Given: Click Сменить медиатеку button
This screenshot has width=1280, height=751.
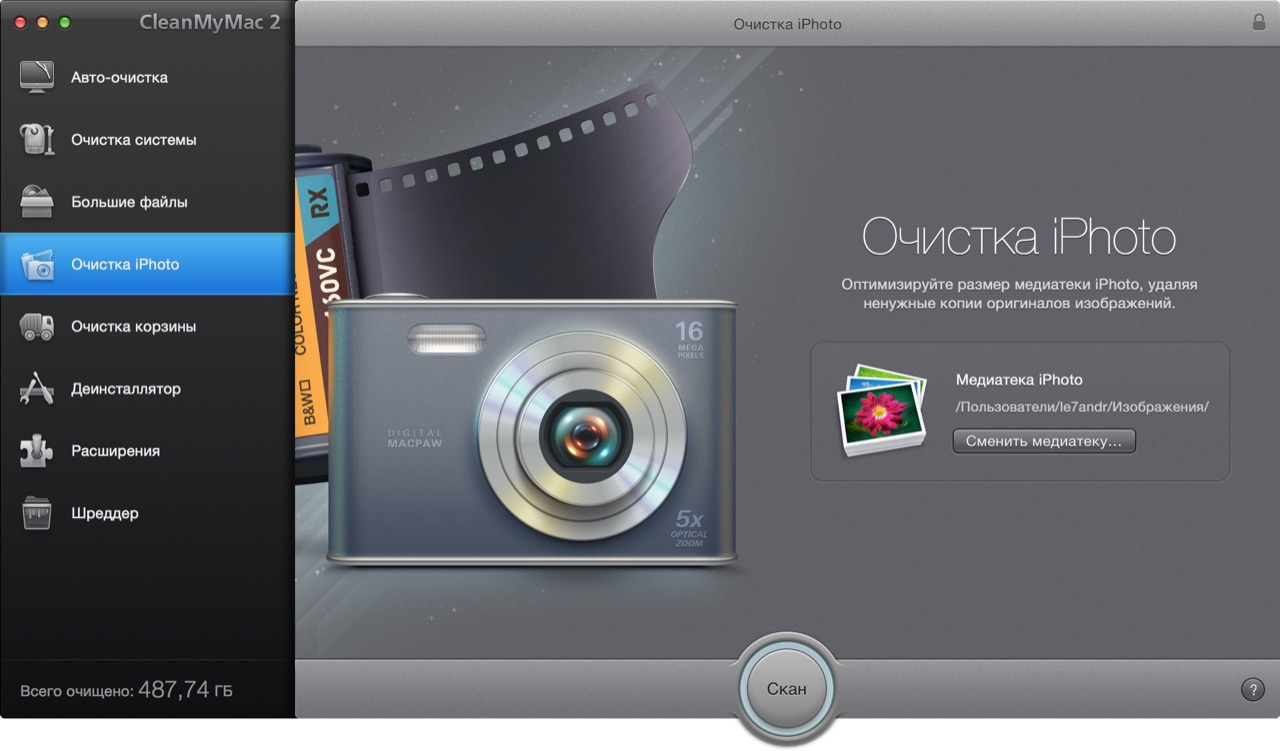Looking at the screenshot, I should pos(1044,441).
